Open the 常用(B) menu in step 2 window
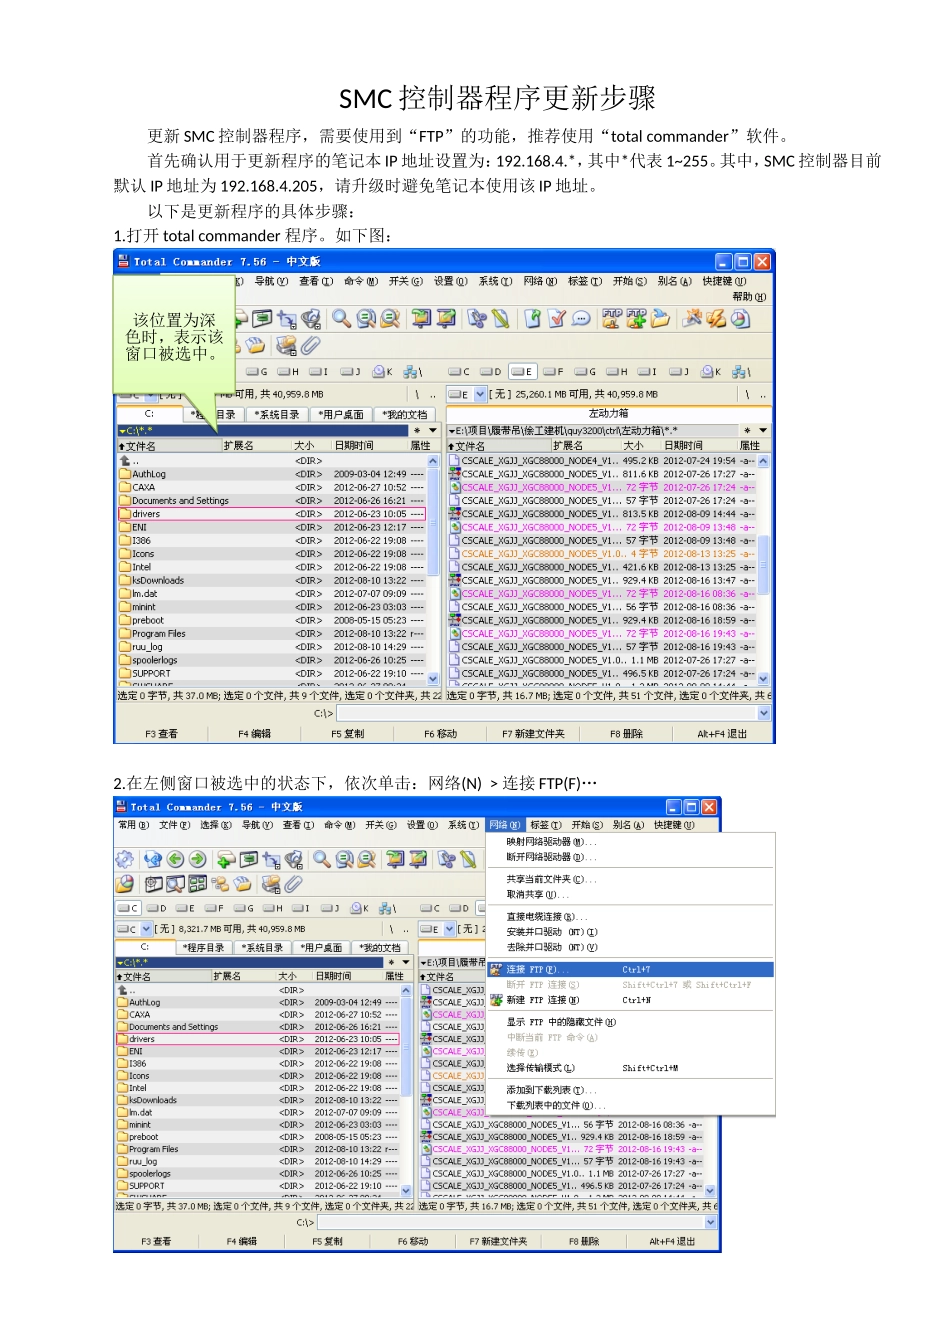The image size is (950, 1344). pos(134,825)
